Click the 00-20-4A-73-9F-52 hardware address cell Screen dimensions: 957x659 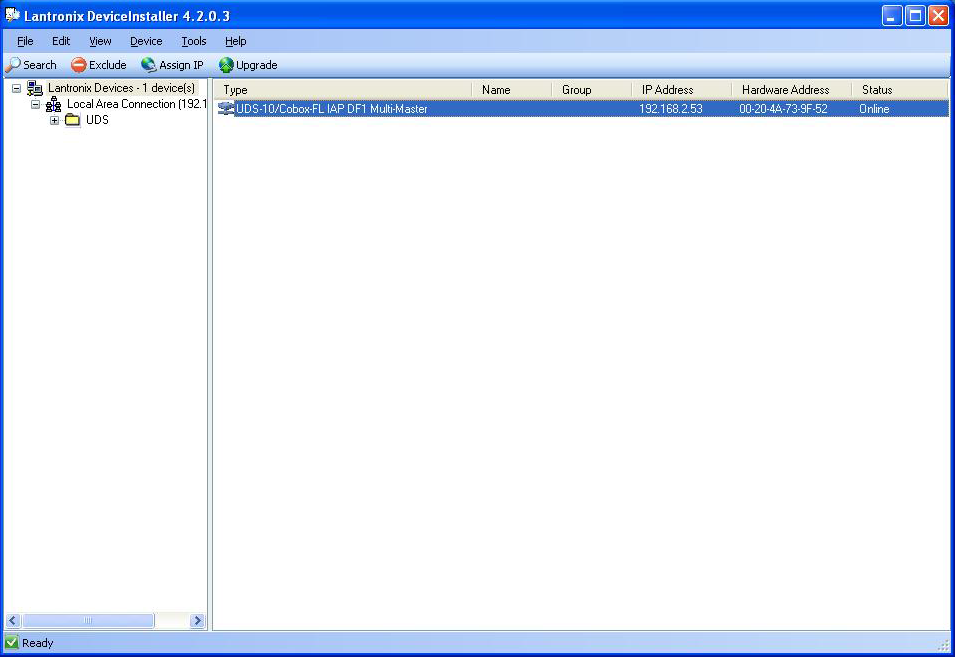tap(783, 109)
